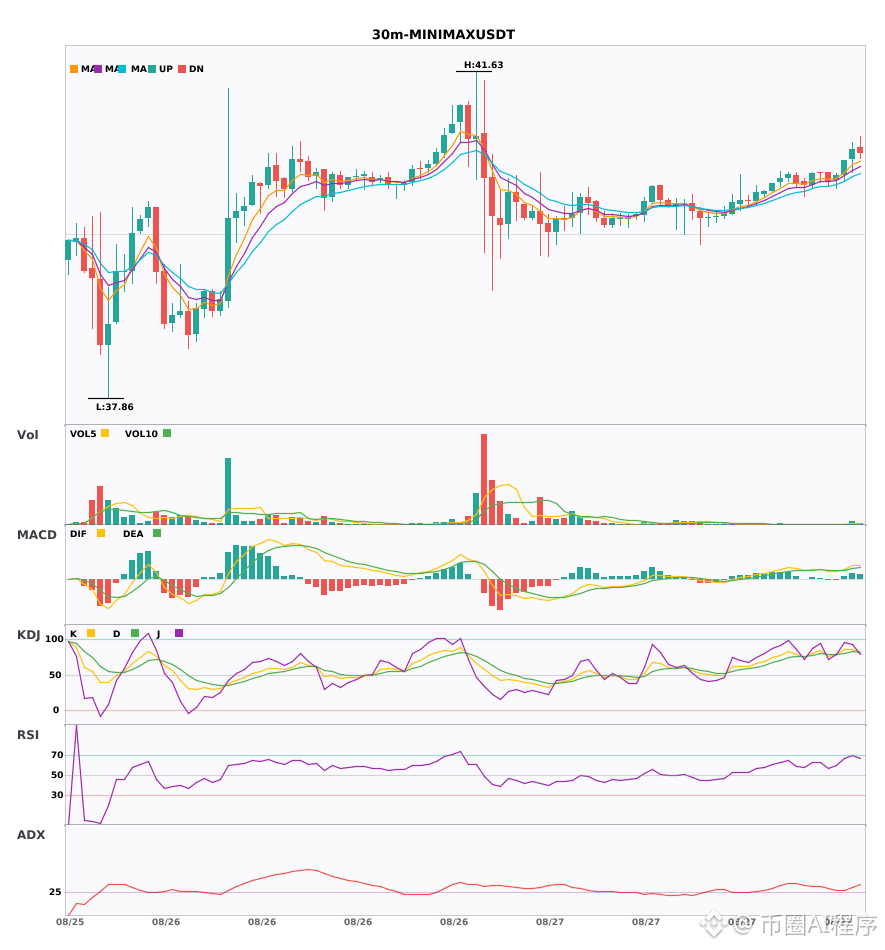Image resolution: width=885 pixels, height=950 pixels.
Task: Click the purple MA legend swatch
Action: coord(98,69)
